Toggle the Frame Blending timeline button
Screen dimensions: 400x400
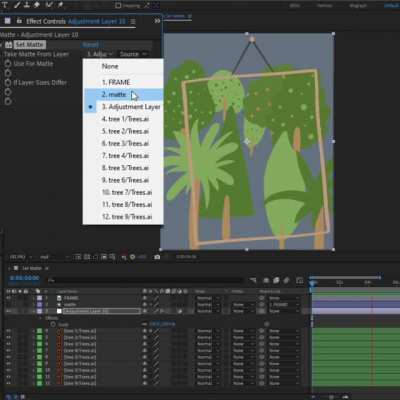click(276, 280)
